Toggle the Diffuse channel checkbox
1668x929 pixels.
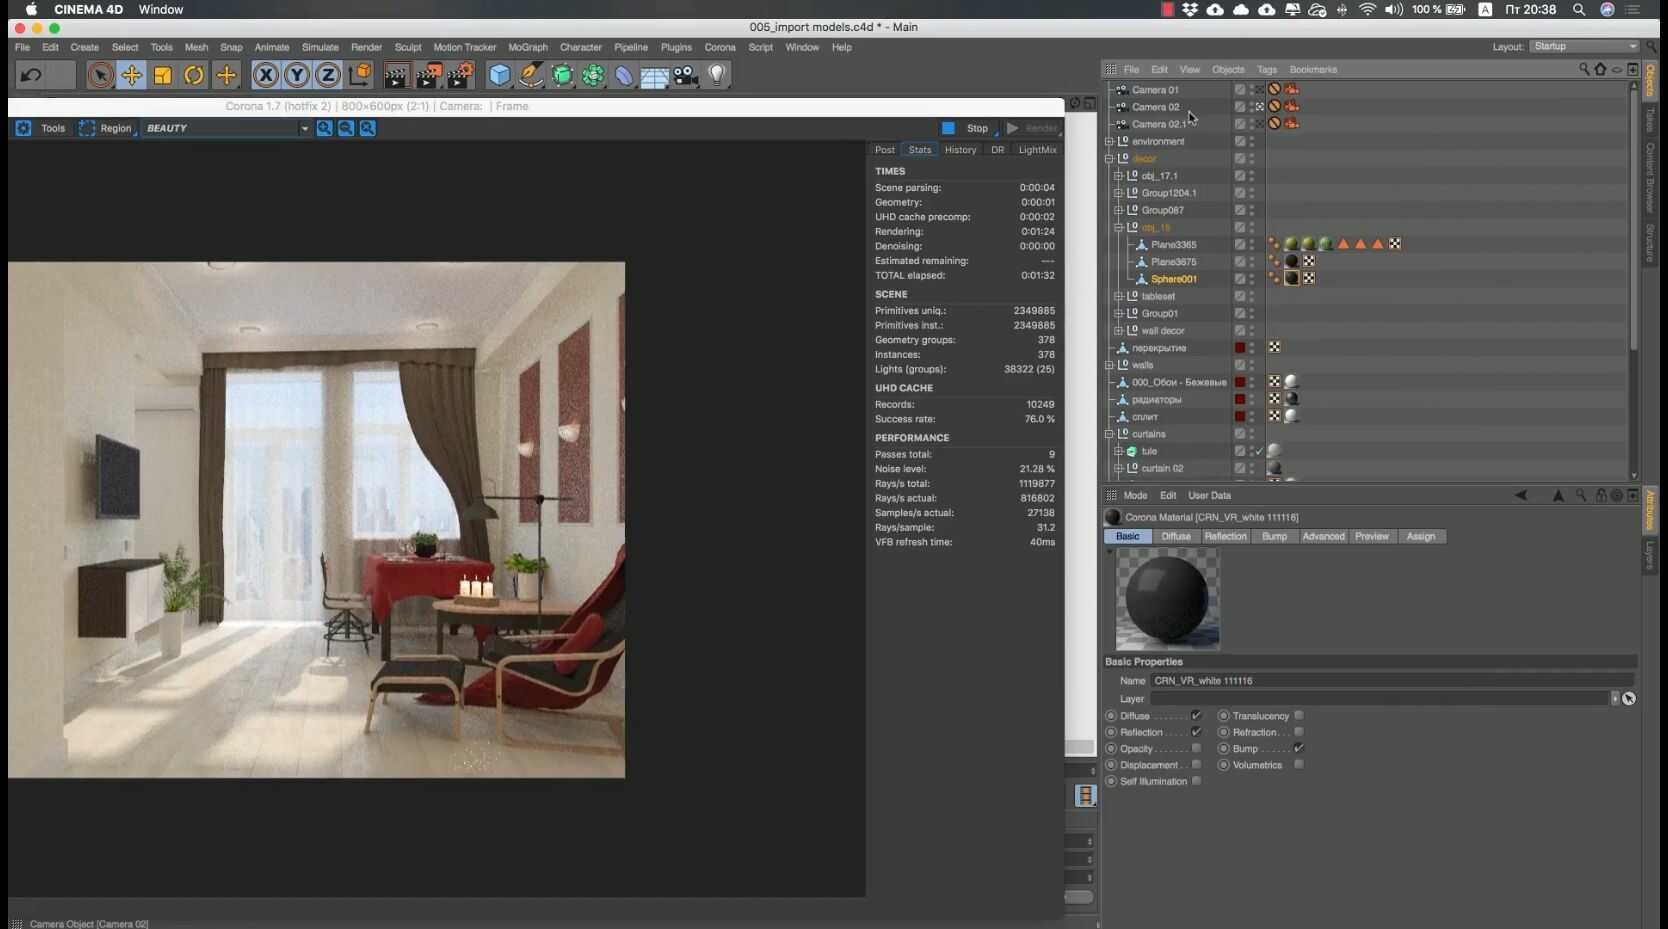1196,716
